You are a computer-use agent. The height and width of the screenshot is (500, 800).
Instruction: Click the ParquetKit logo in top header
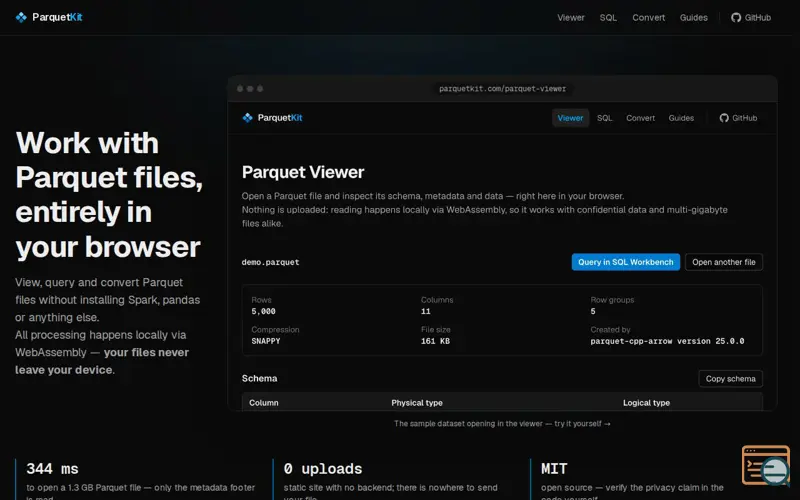[49, 17]
